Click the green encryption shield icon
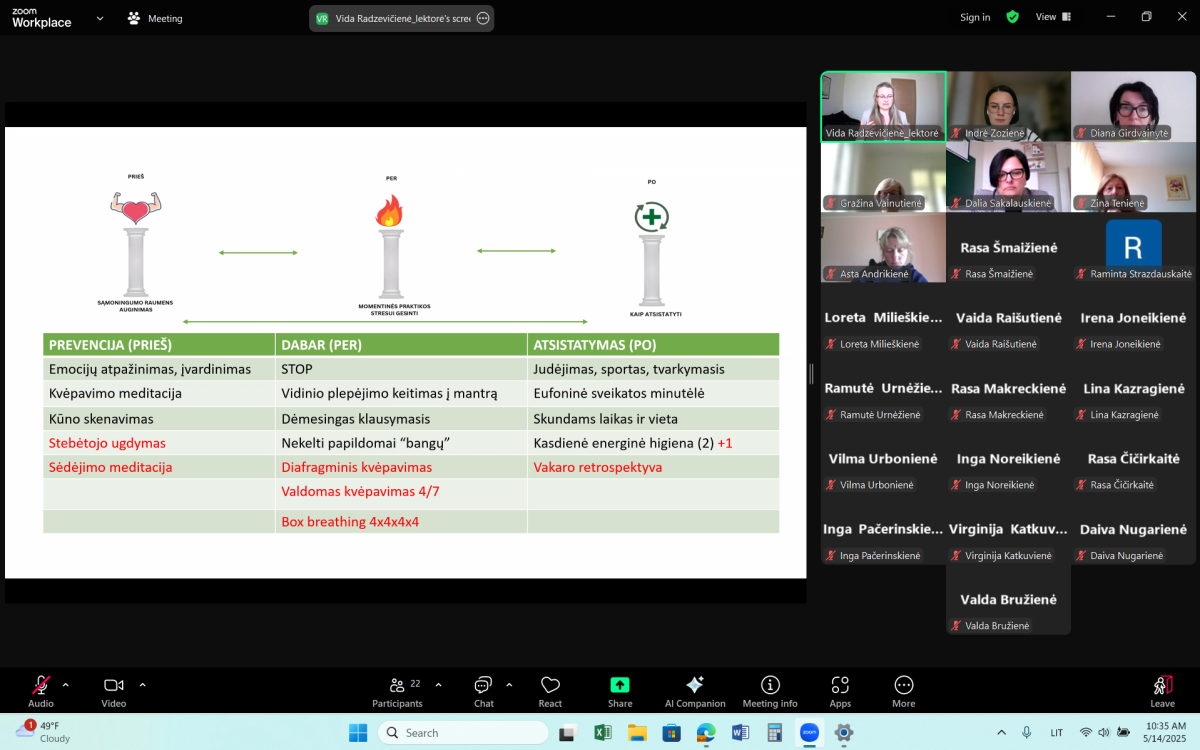1200x750 pixels. point(1012,17)
